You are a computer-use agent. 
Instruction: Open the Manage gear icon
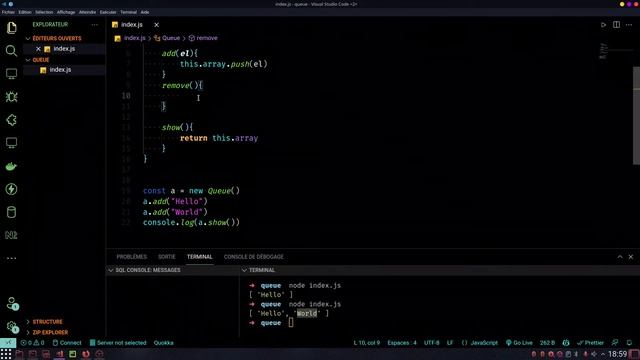click(11, 327)
